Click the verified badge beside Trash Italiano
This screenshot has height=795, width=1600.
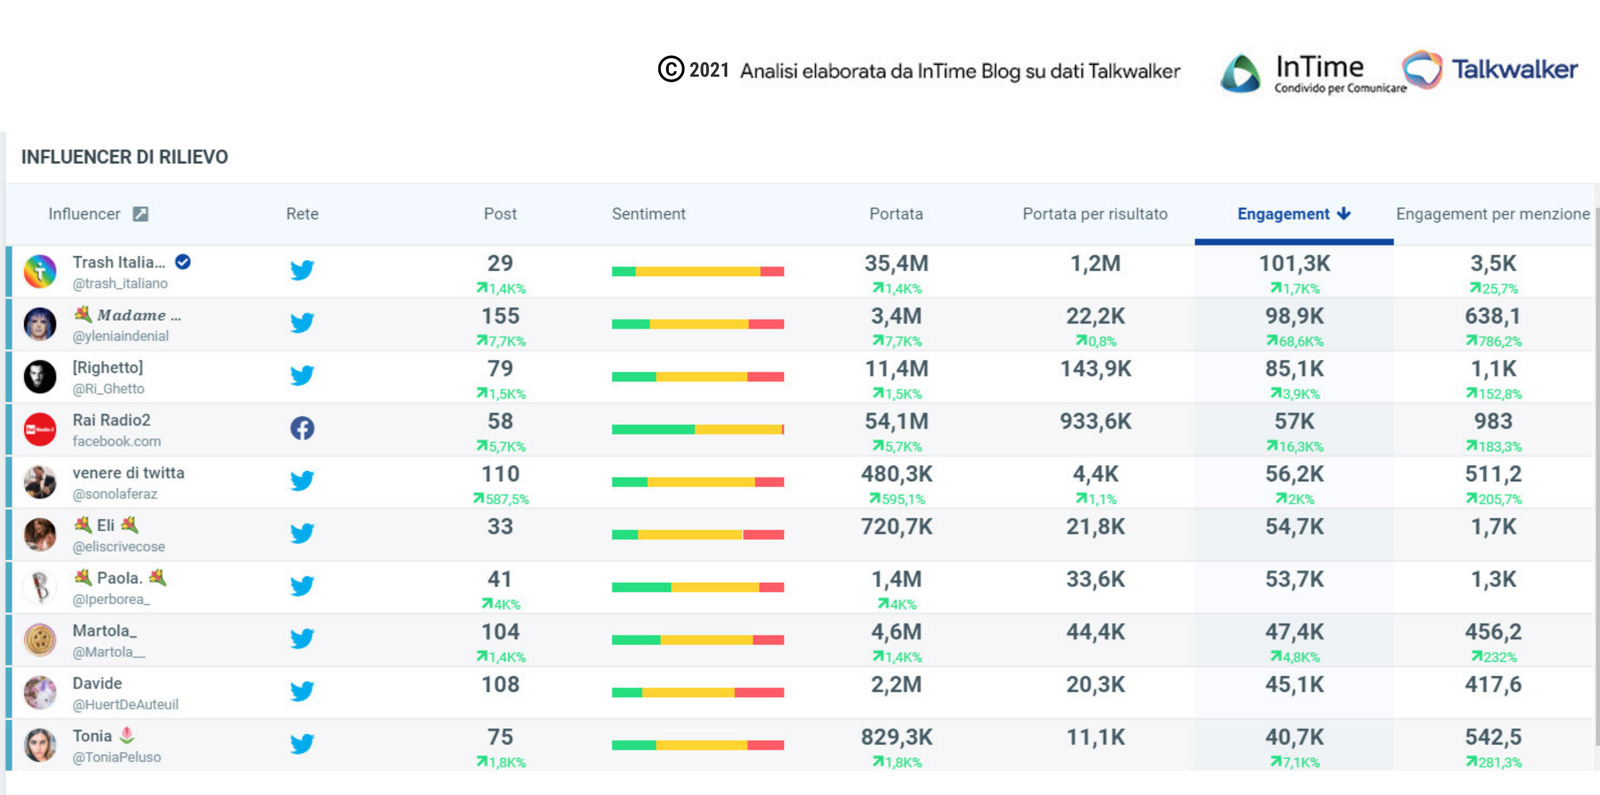(183, 262)
